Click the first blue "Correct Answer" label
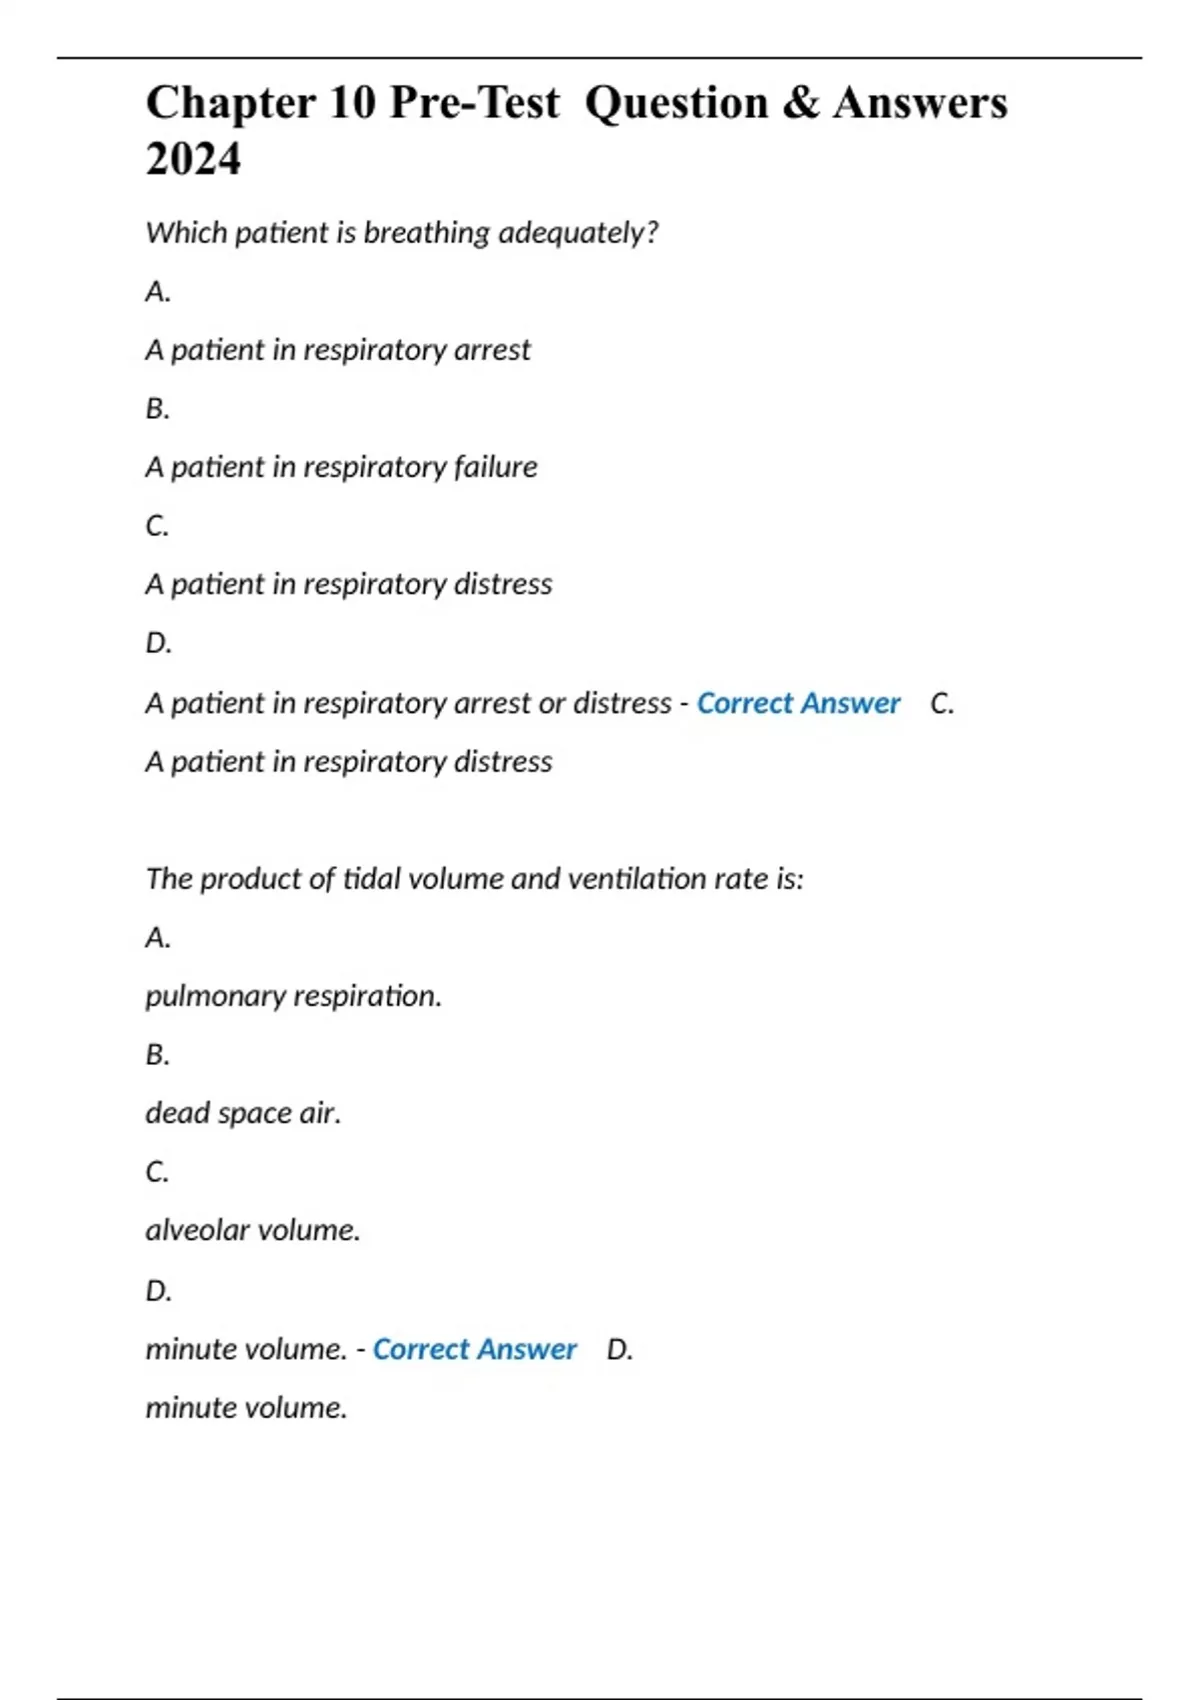Screen dimensions: 1200x1700 tap(798, 703)
